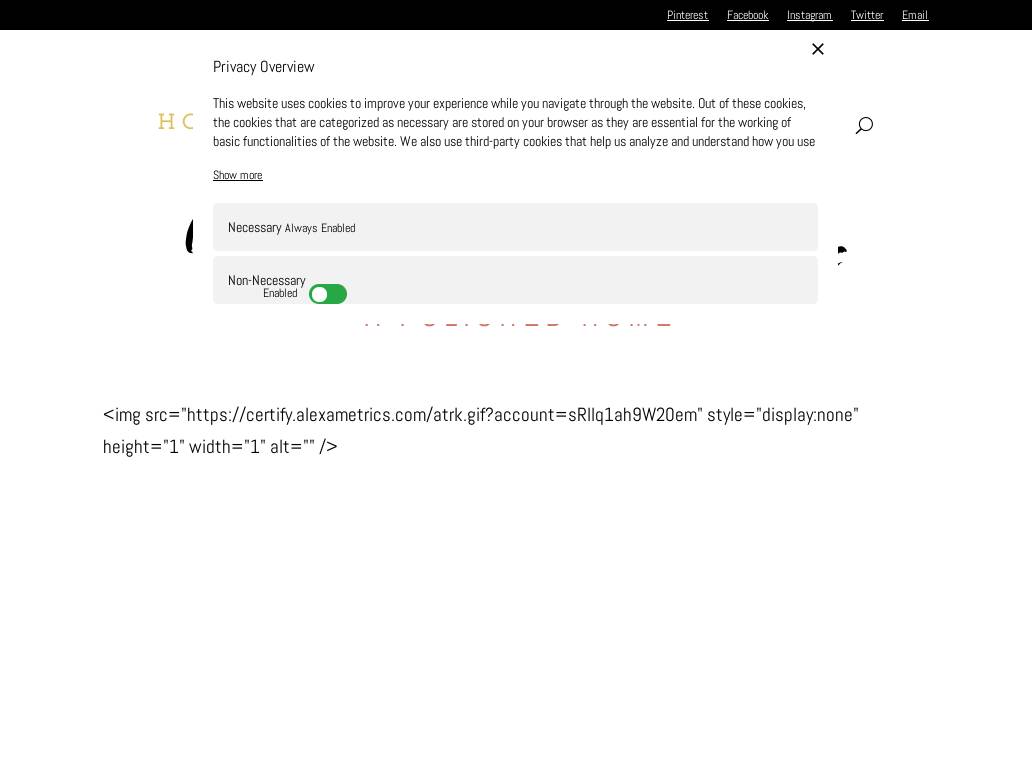Expand the Necessary cookies section
Image resolution: width=1032 pixels, height=768 pixels.
(x=254, y=228)
